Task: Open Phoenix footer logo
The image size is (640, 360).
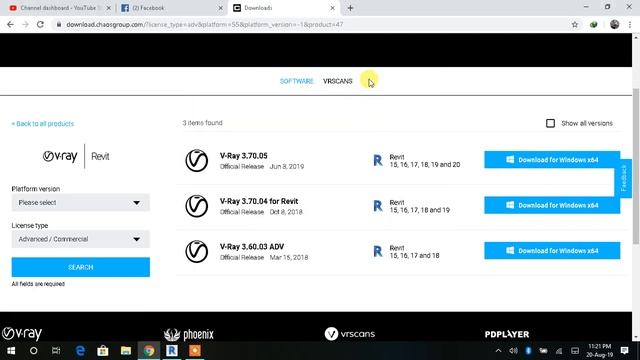Action: tap(189, 334)
